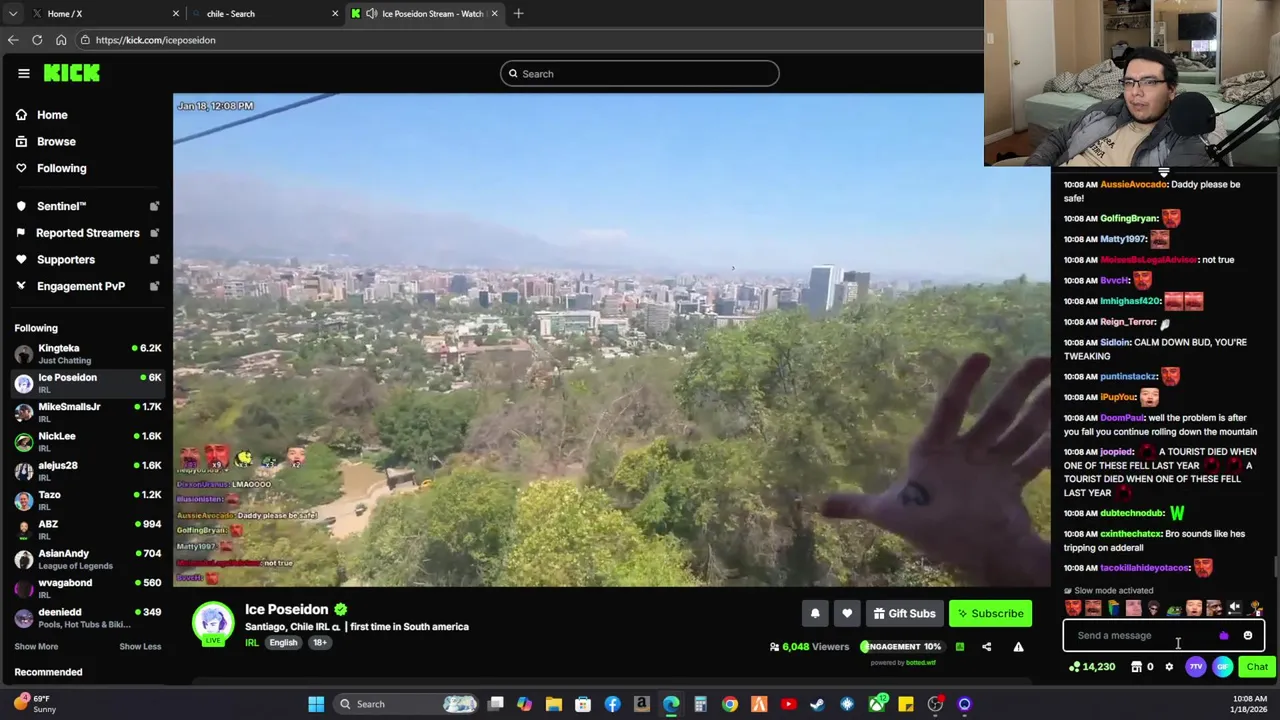Open the Kick hamburger menu
Image resolution: width=1280 pixels, height=720 pixels.
[23, 73]
